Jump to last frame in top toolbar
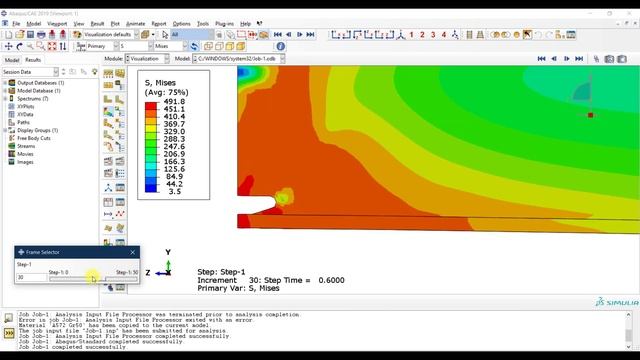 coord(311,35)
